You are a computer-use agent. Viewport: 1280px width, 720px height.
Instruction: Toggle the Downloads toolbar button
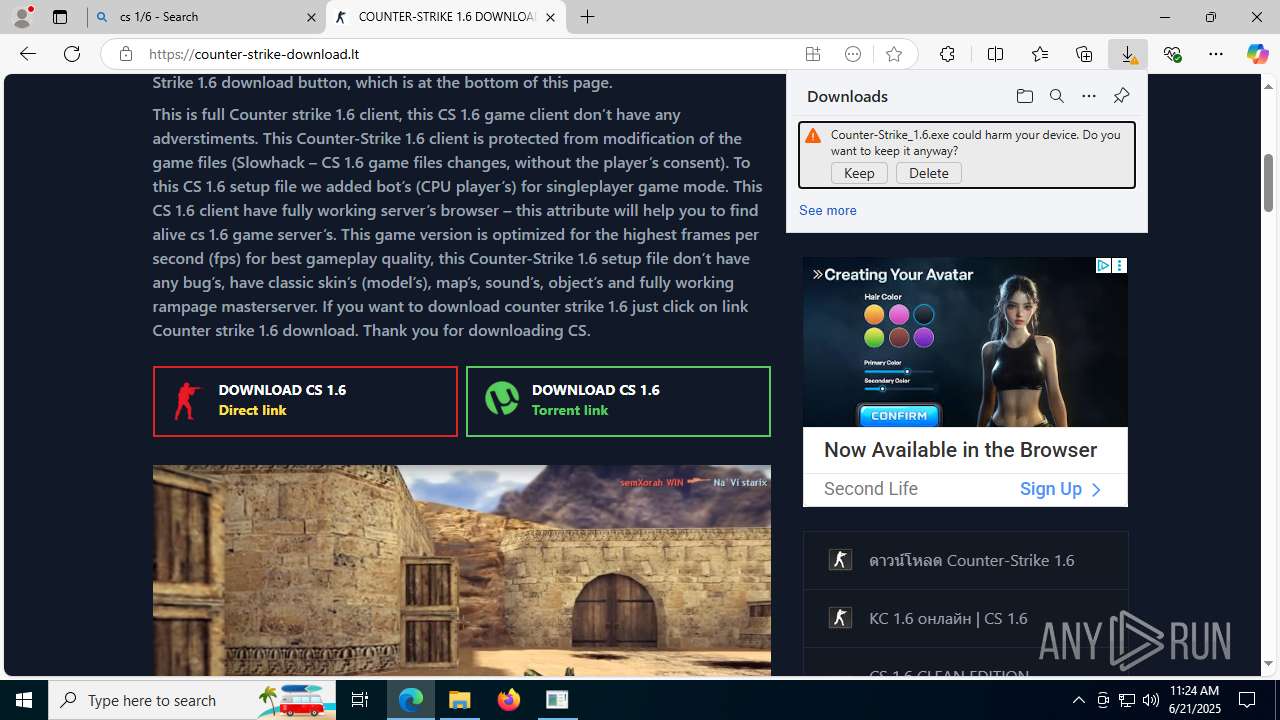1128,54
